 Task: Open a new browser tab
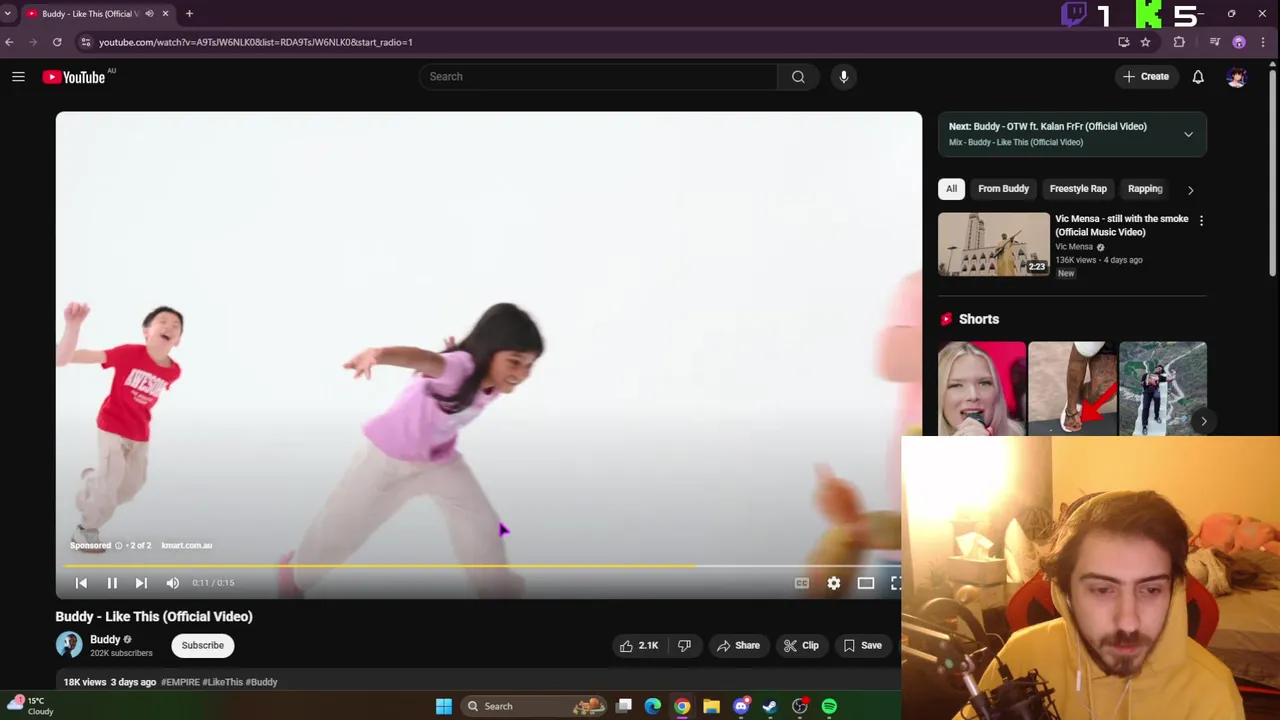coord(189,14)
